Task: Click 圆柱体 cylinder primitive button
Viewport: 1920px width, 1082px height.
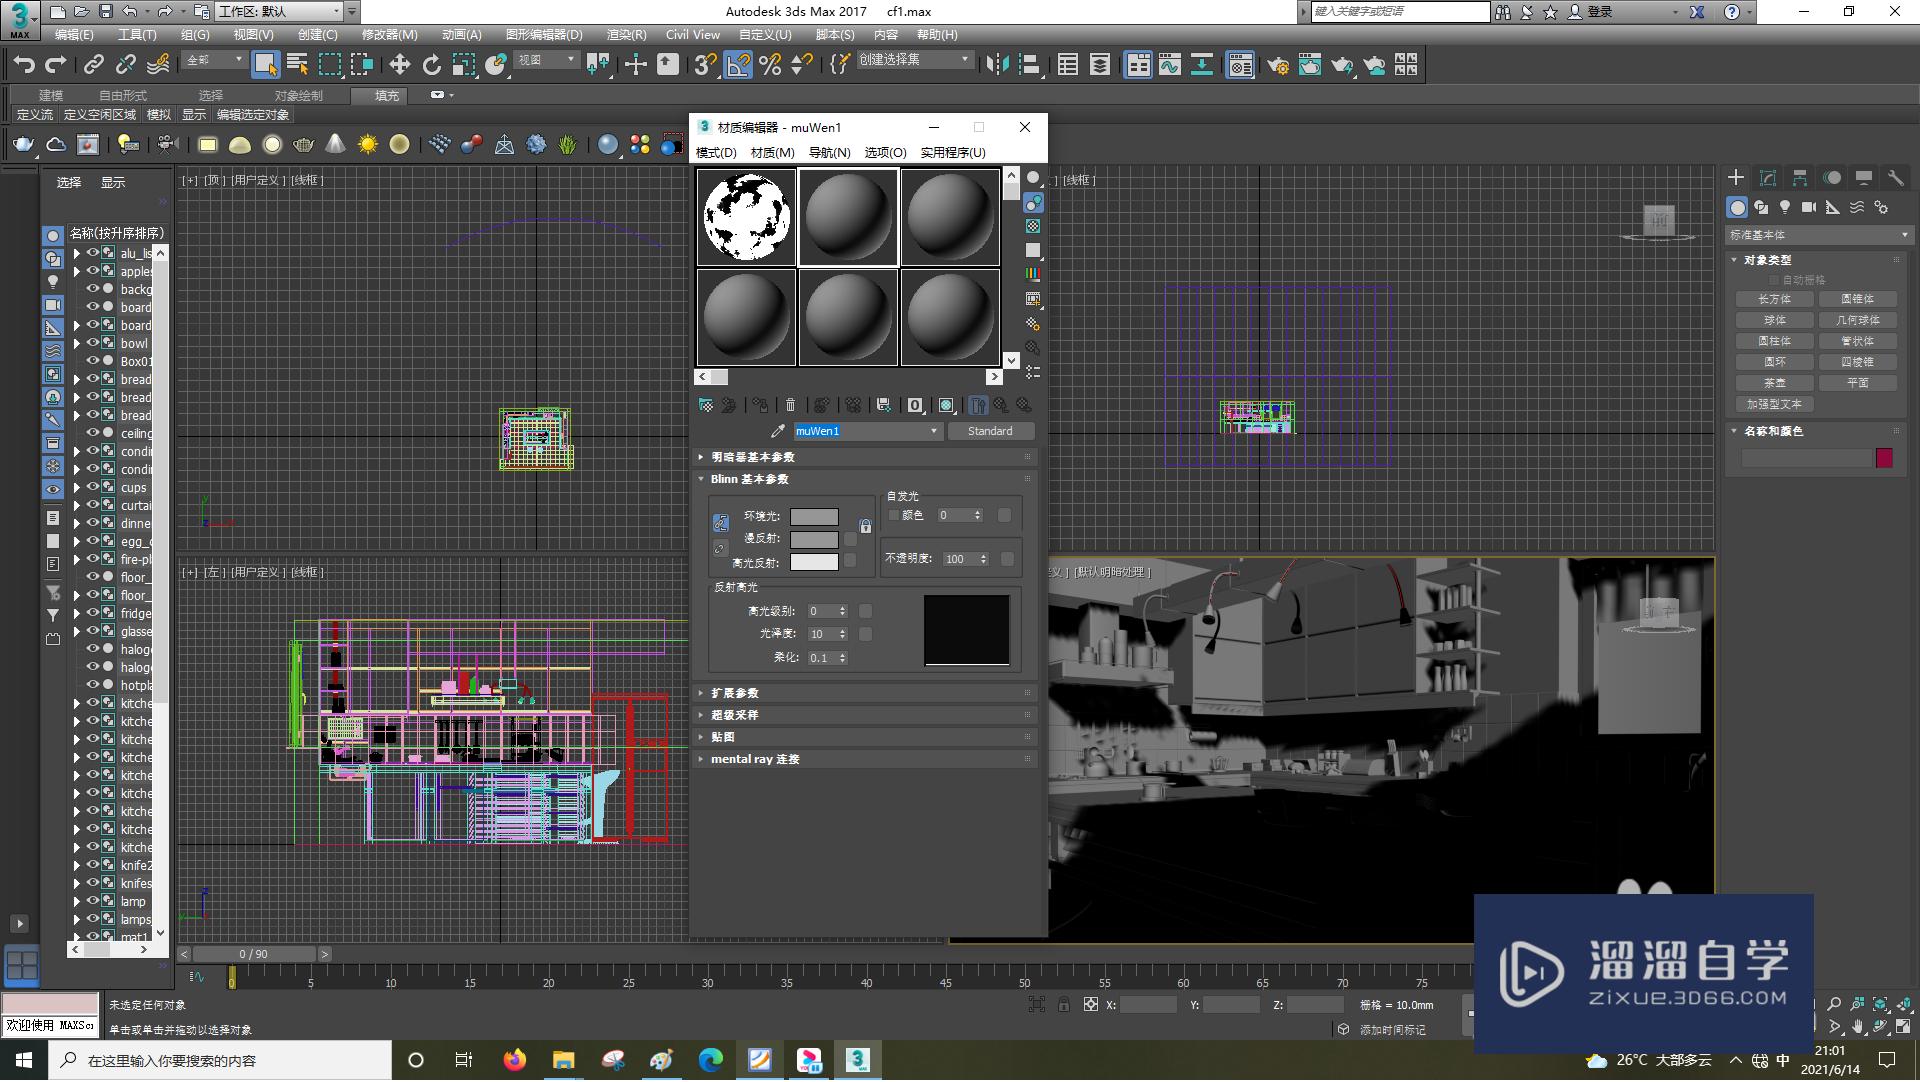Action: click(x=1775, y=341)
